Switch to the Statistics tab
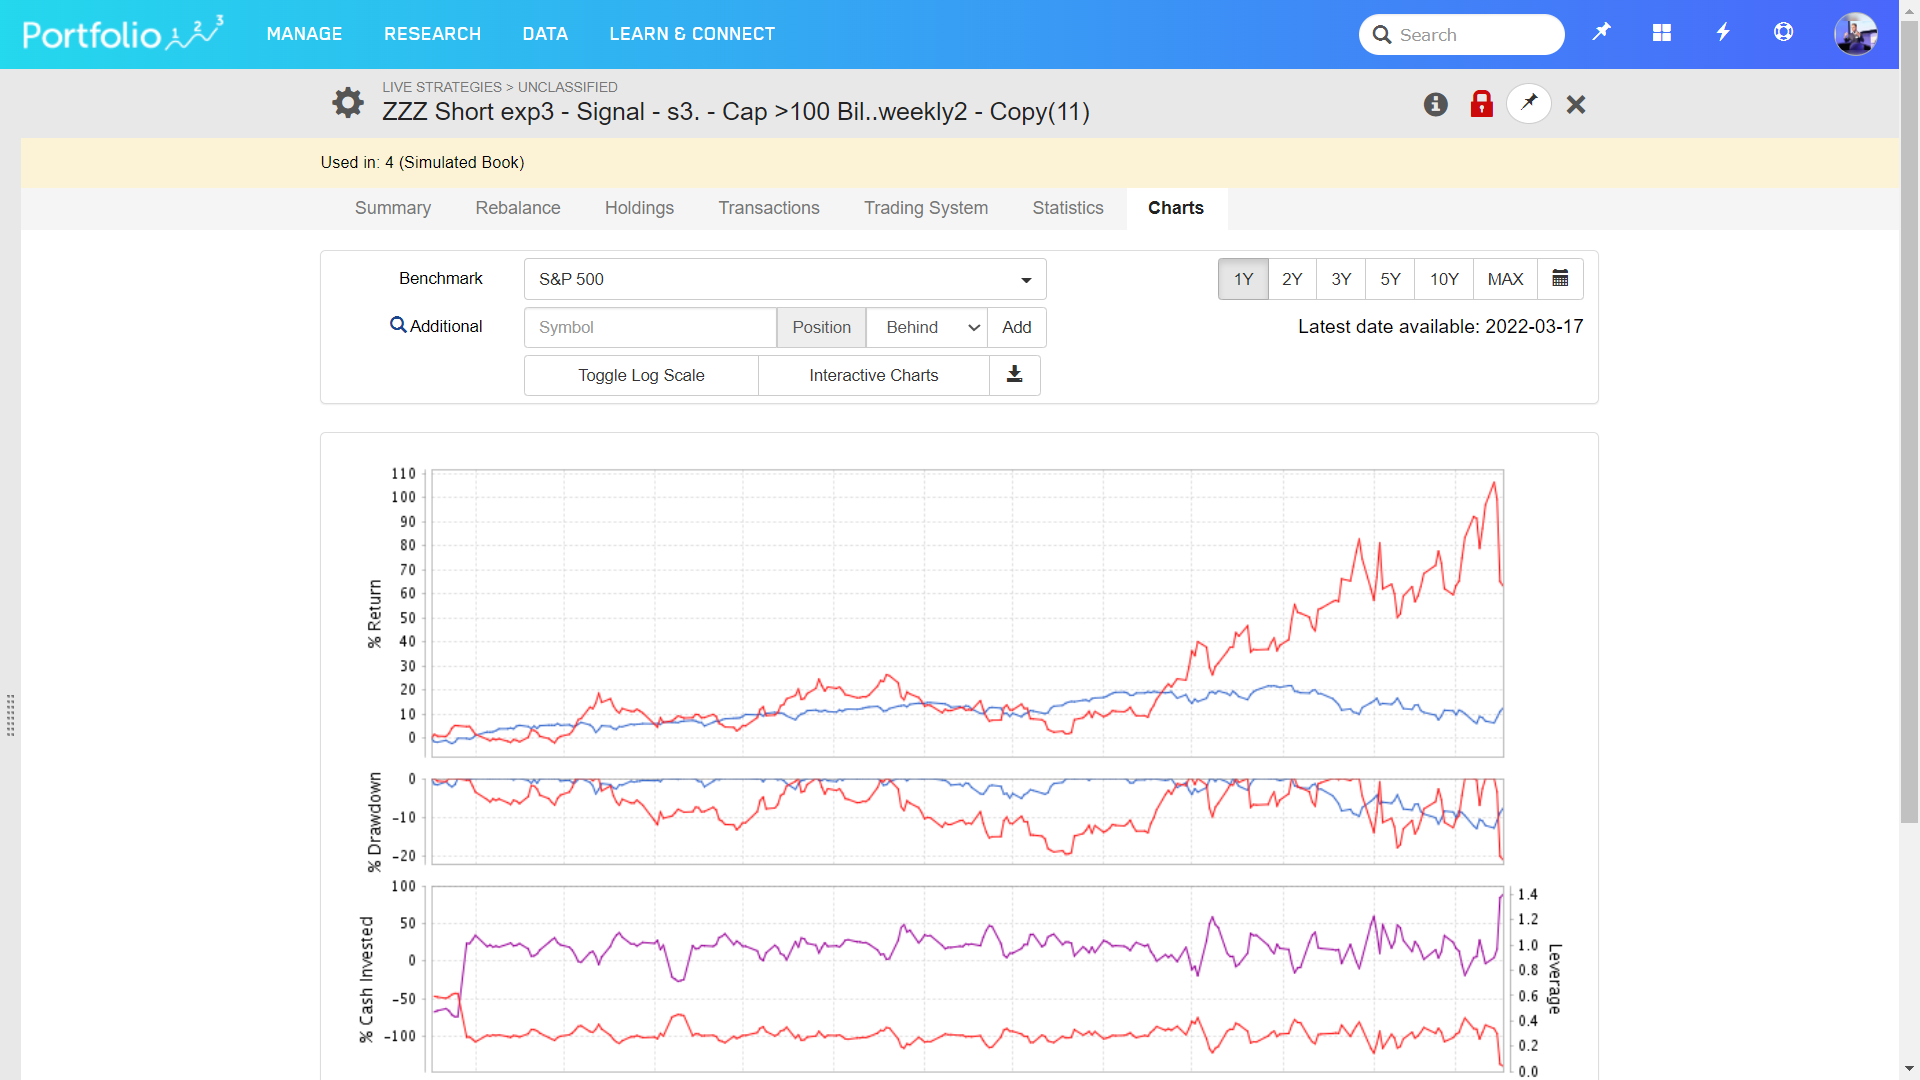The height and width of the screenshot is (1080, 1920). pos(1067,208)
